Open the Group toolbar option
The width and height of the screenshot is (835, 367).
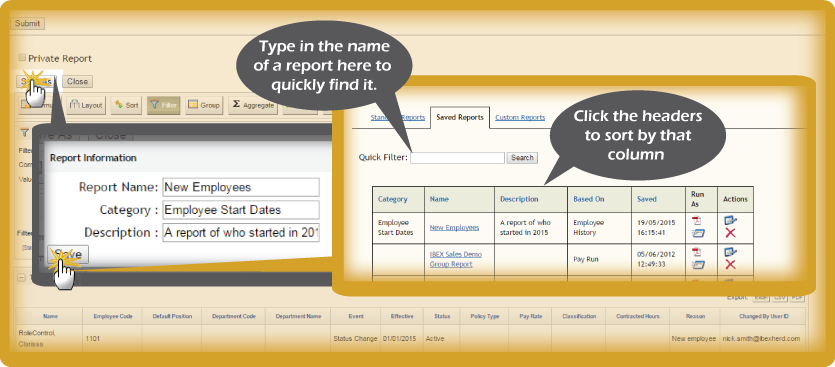point(204,105)
